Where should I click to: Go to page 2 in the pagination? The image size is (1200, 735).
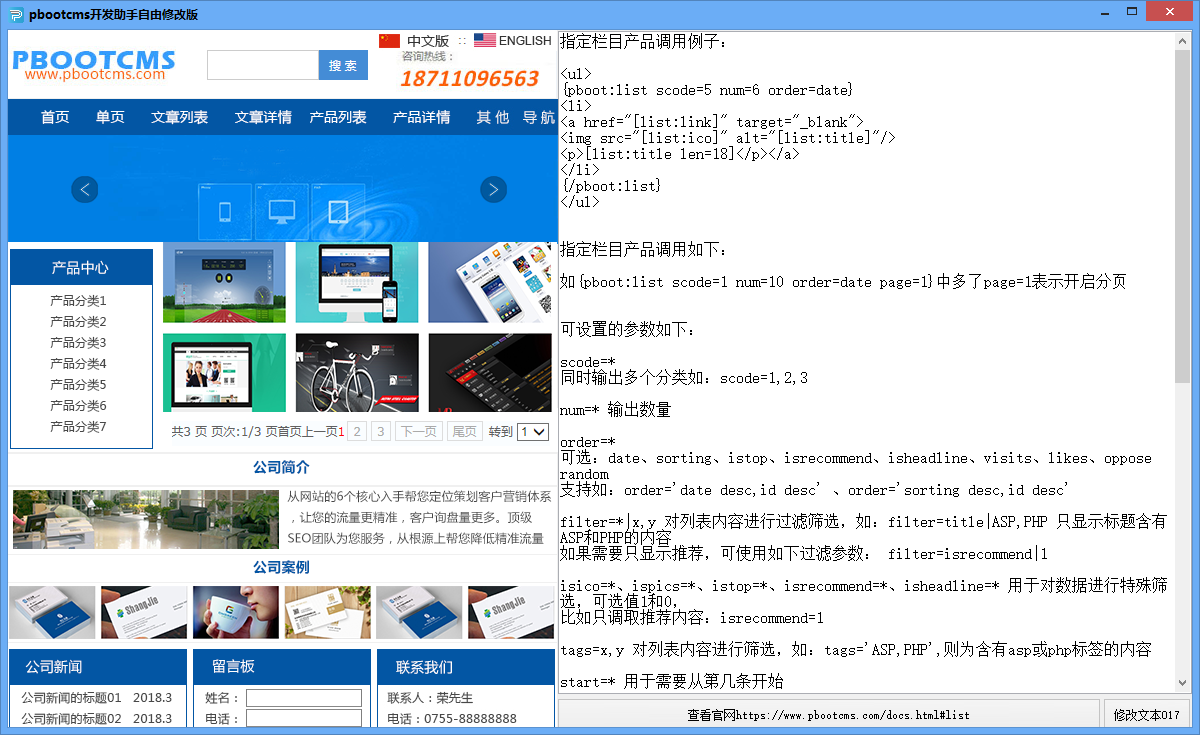pyautogui.click(x=357, y=431)
